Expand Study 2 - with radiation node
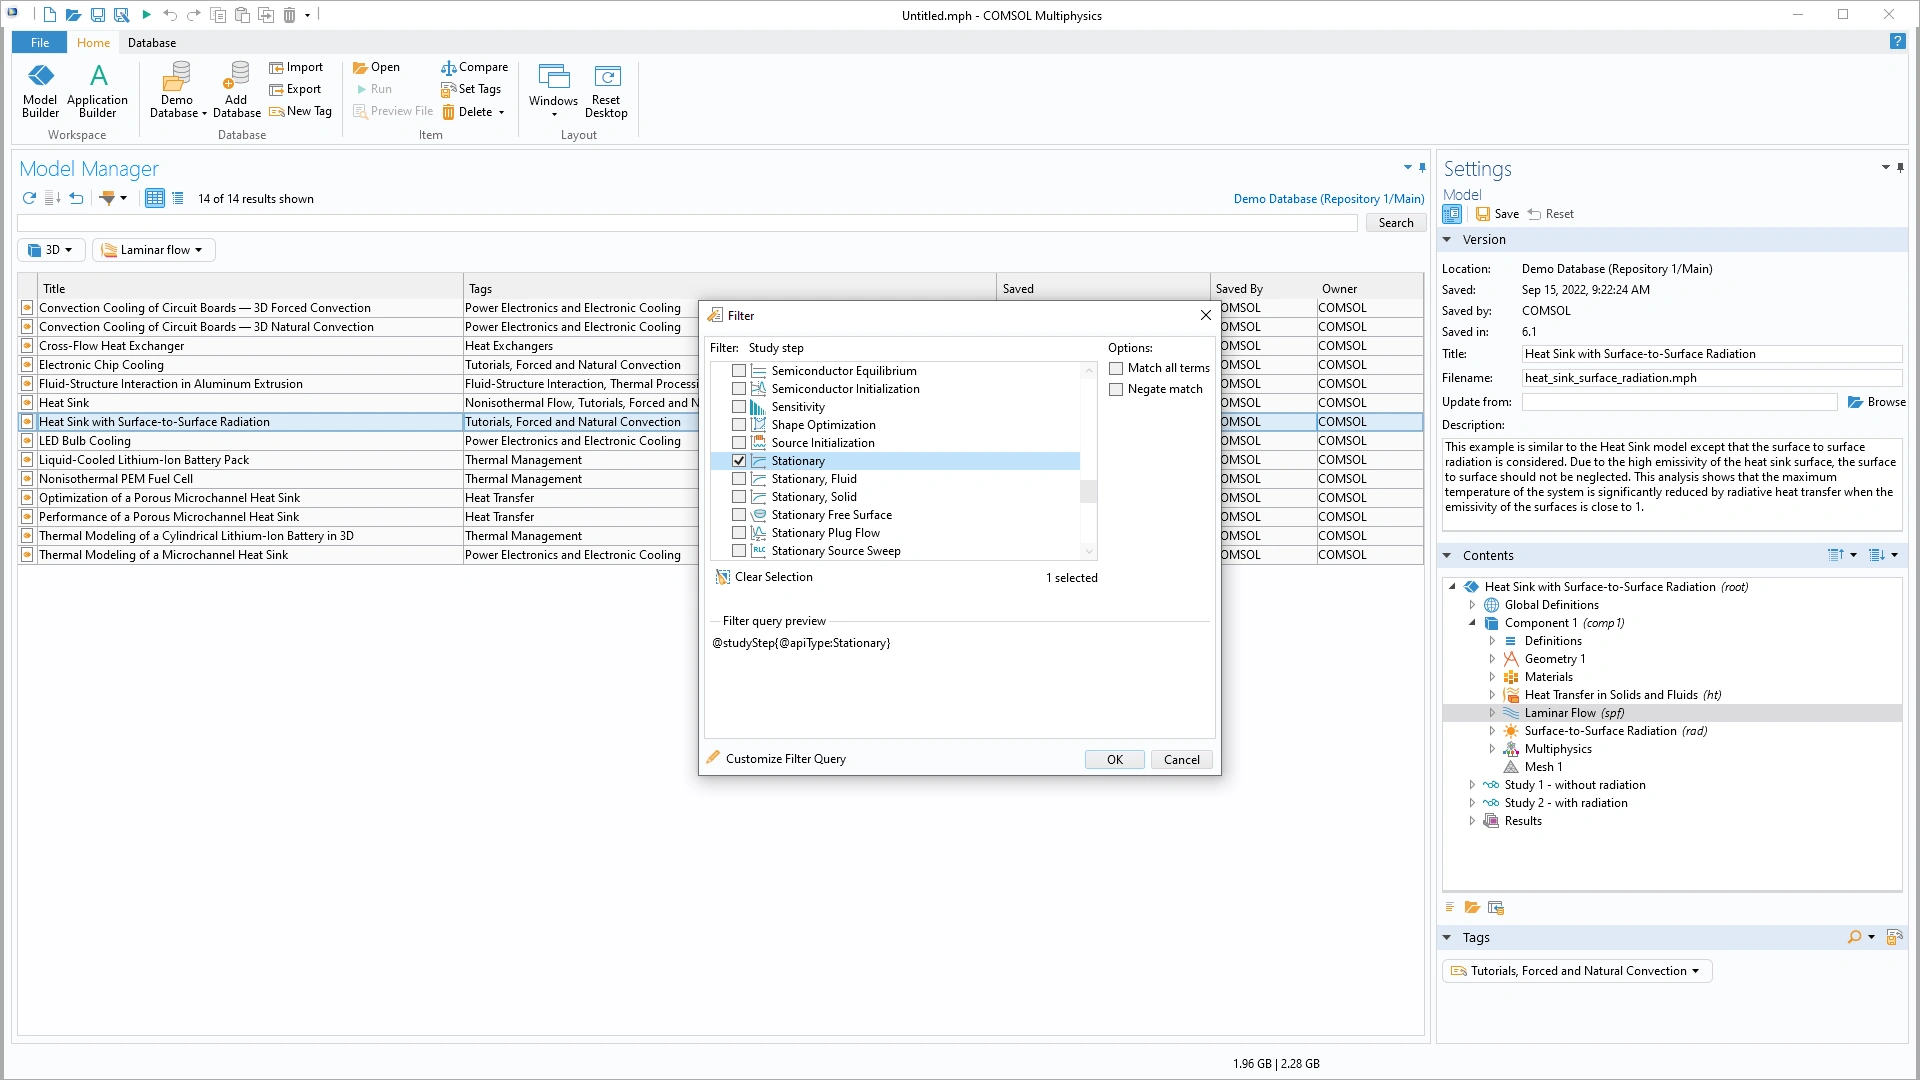 (1472, 803)
